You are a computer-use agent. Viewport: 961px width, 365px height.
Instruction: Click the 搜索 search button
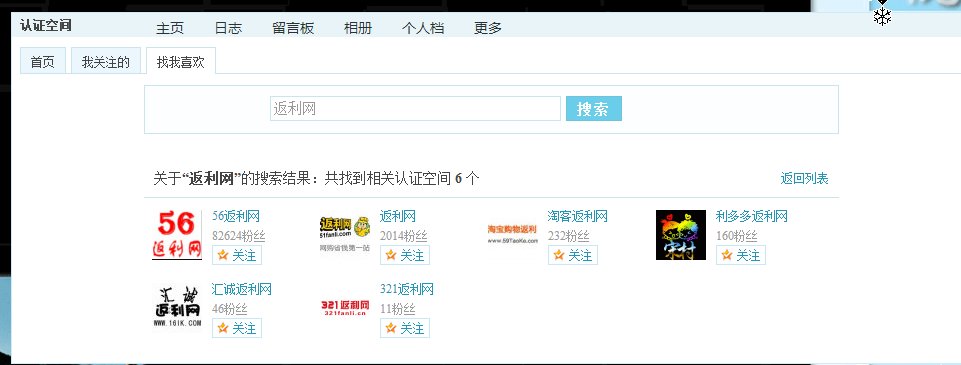pos(594,108)
